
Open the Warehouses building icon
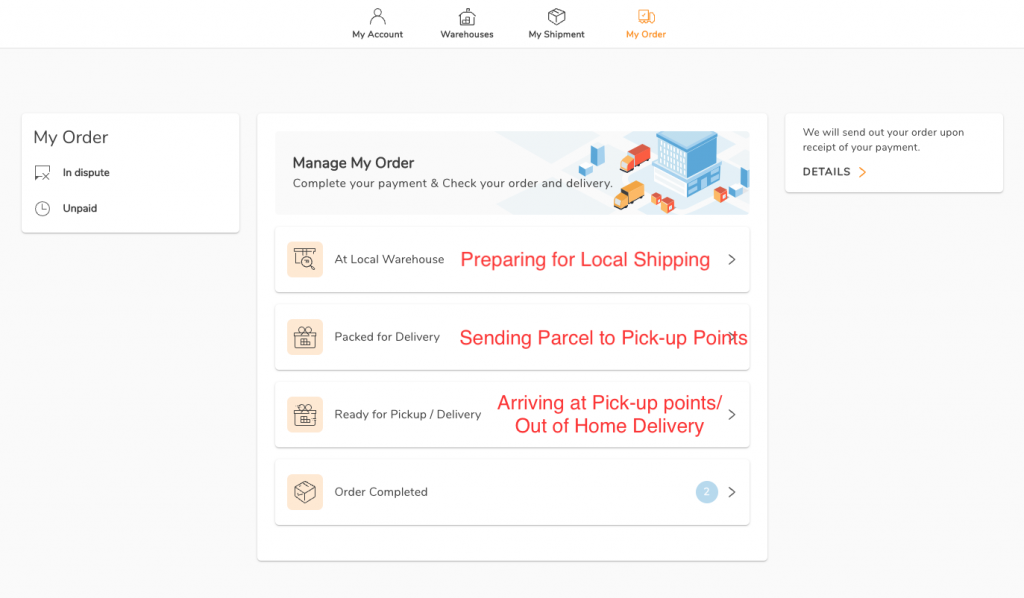(467, 17)
